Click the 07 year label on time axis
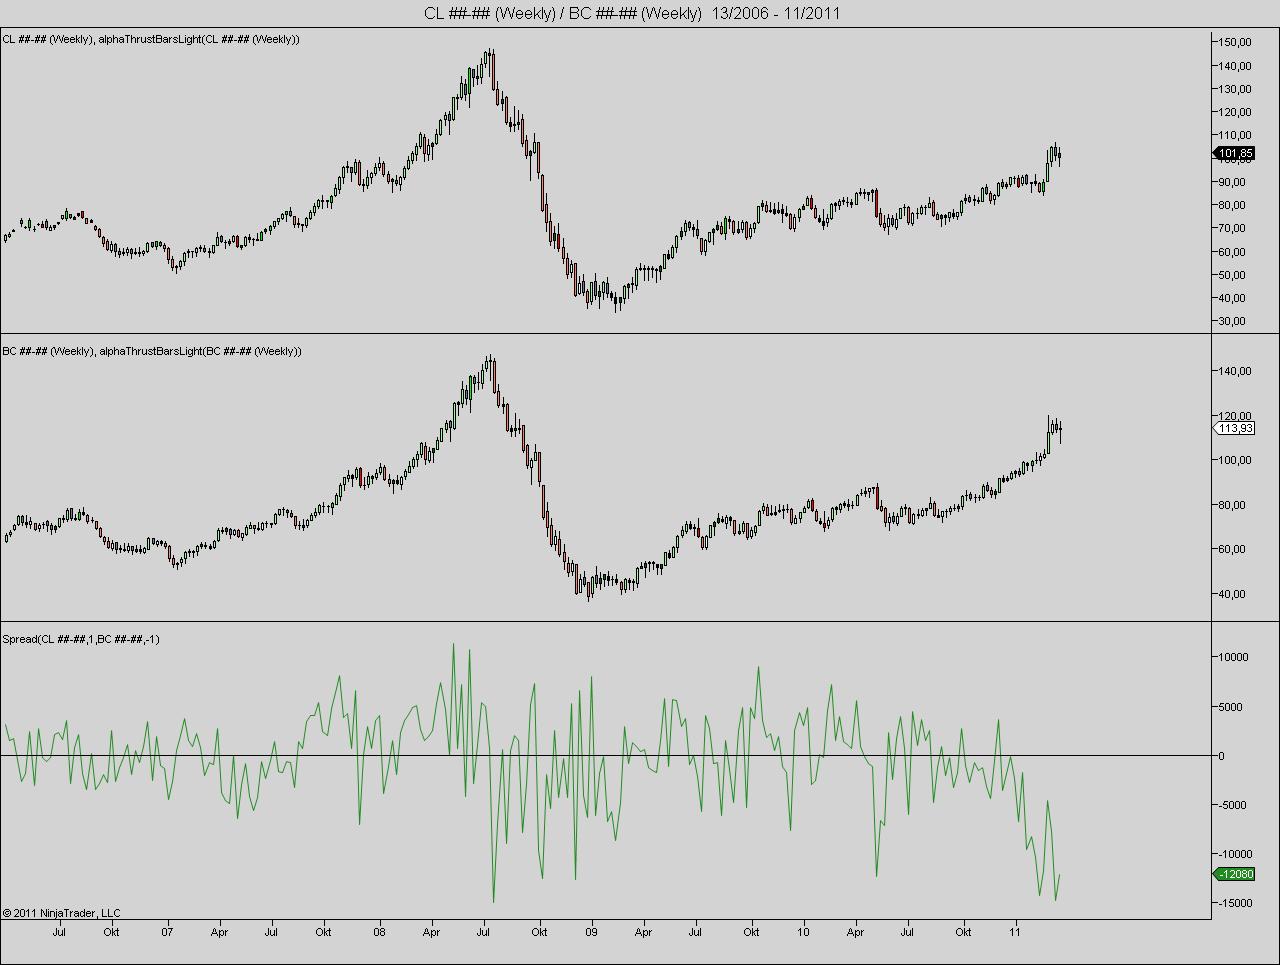 [167, 932]
